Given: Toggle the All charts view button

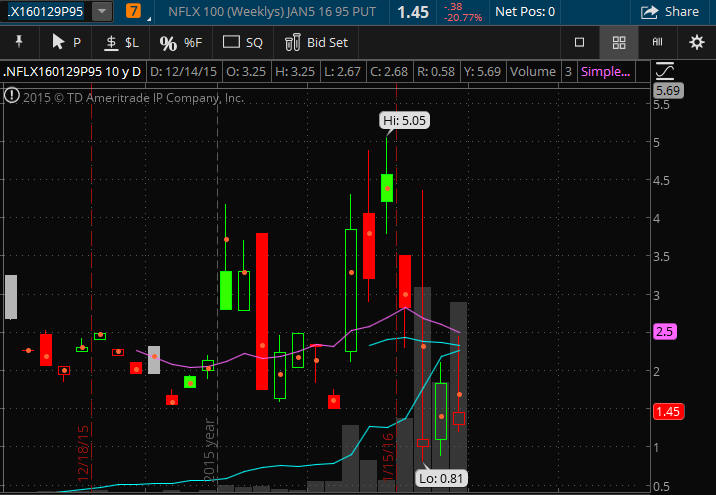Looking at the screenshot, I should point(658,42).
